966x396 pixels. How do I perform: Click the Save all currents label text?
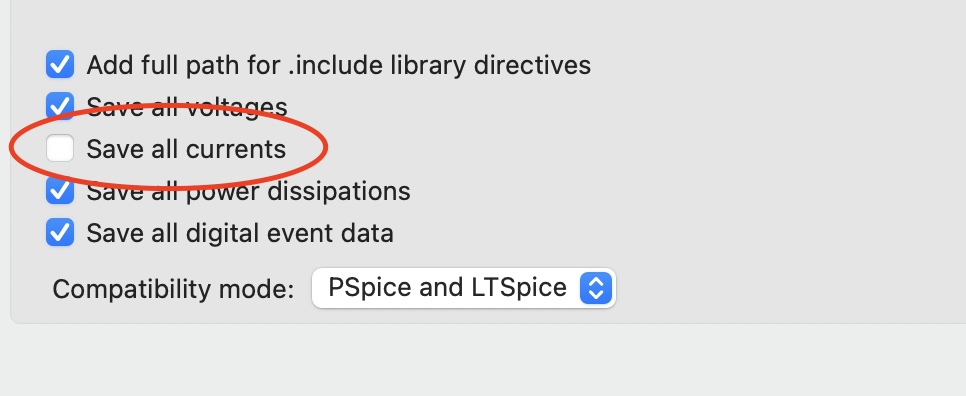(186, 149)
